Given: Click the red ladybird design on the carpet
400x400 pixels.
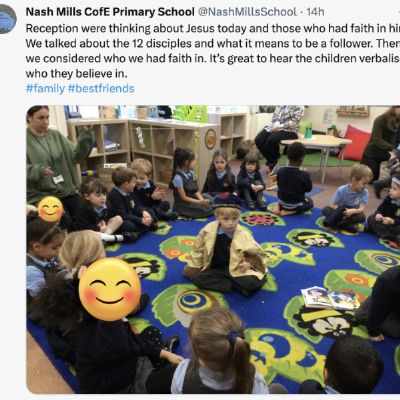Looking at the screenshot, I should [261, 219].
